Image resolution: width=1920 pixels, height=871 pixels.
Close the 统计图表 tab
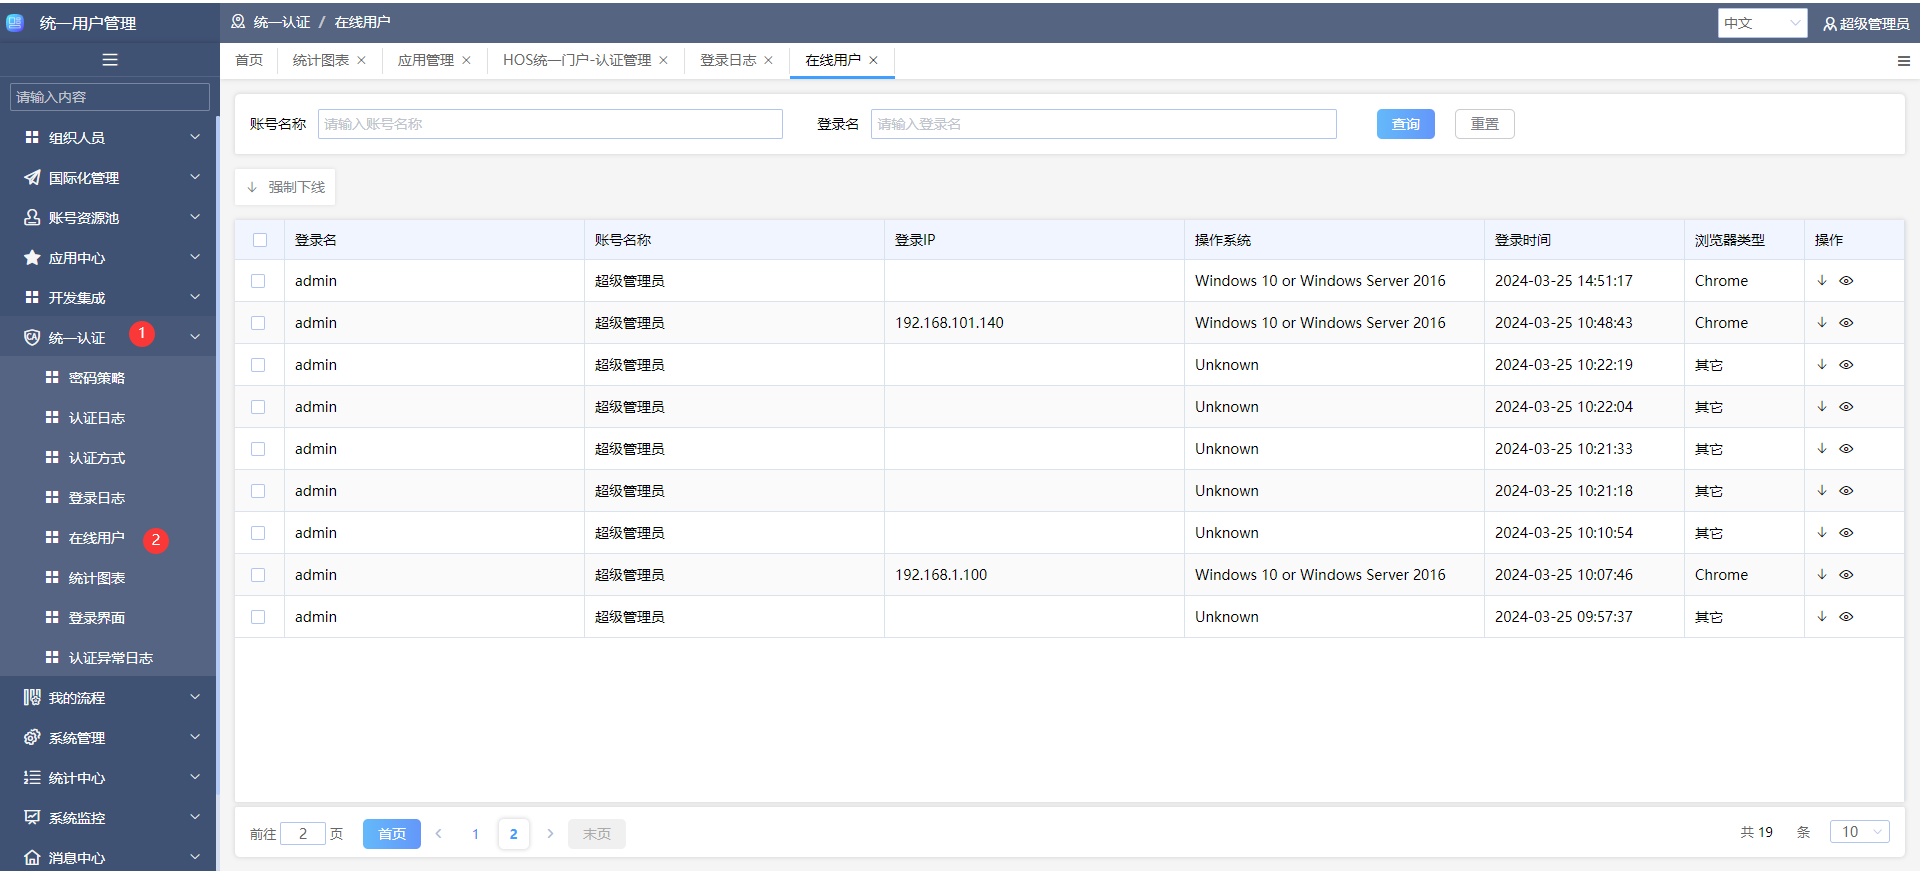point(361,60)
